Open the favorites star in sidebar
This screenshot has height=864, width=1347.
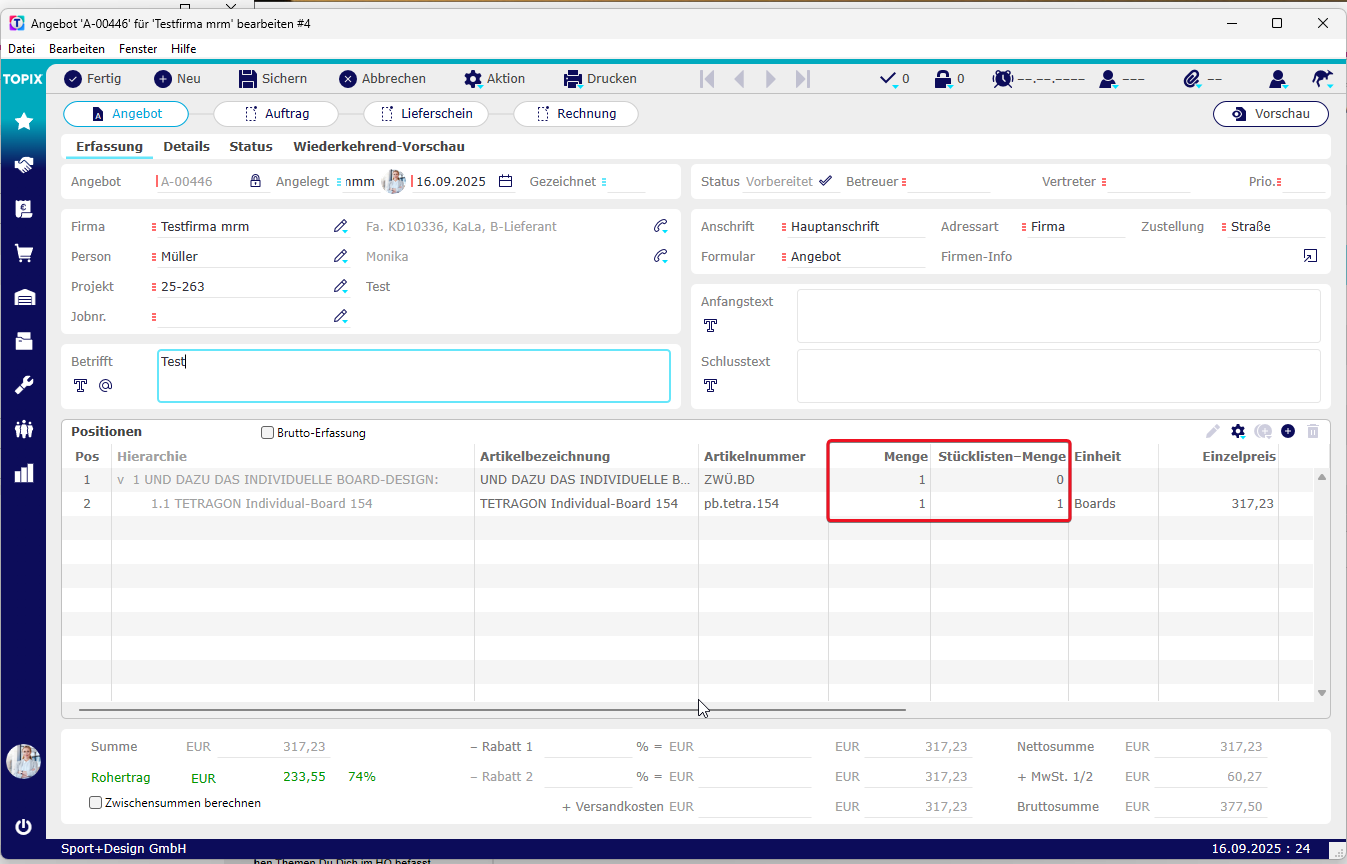coord(23,122)
